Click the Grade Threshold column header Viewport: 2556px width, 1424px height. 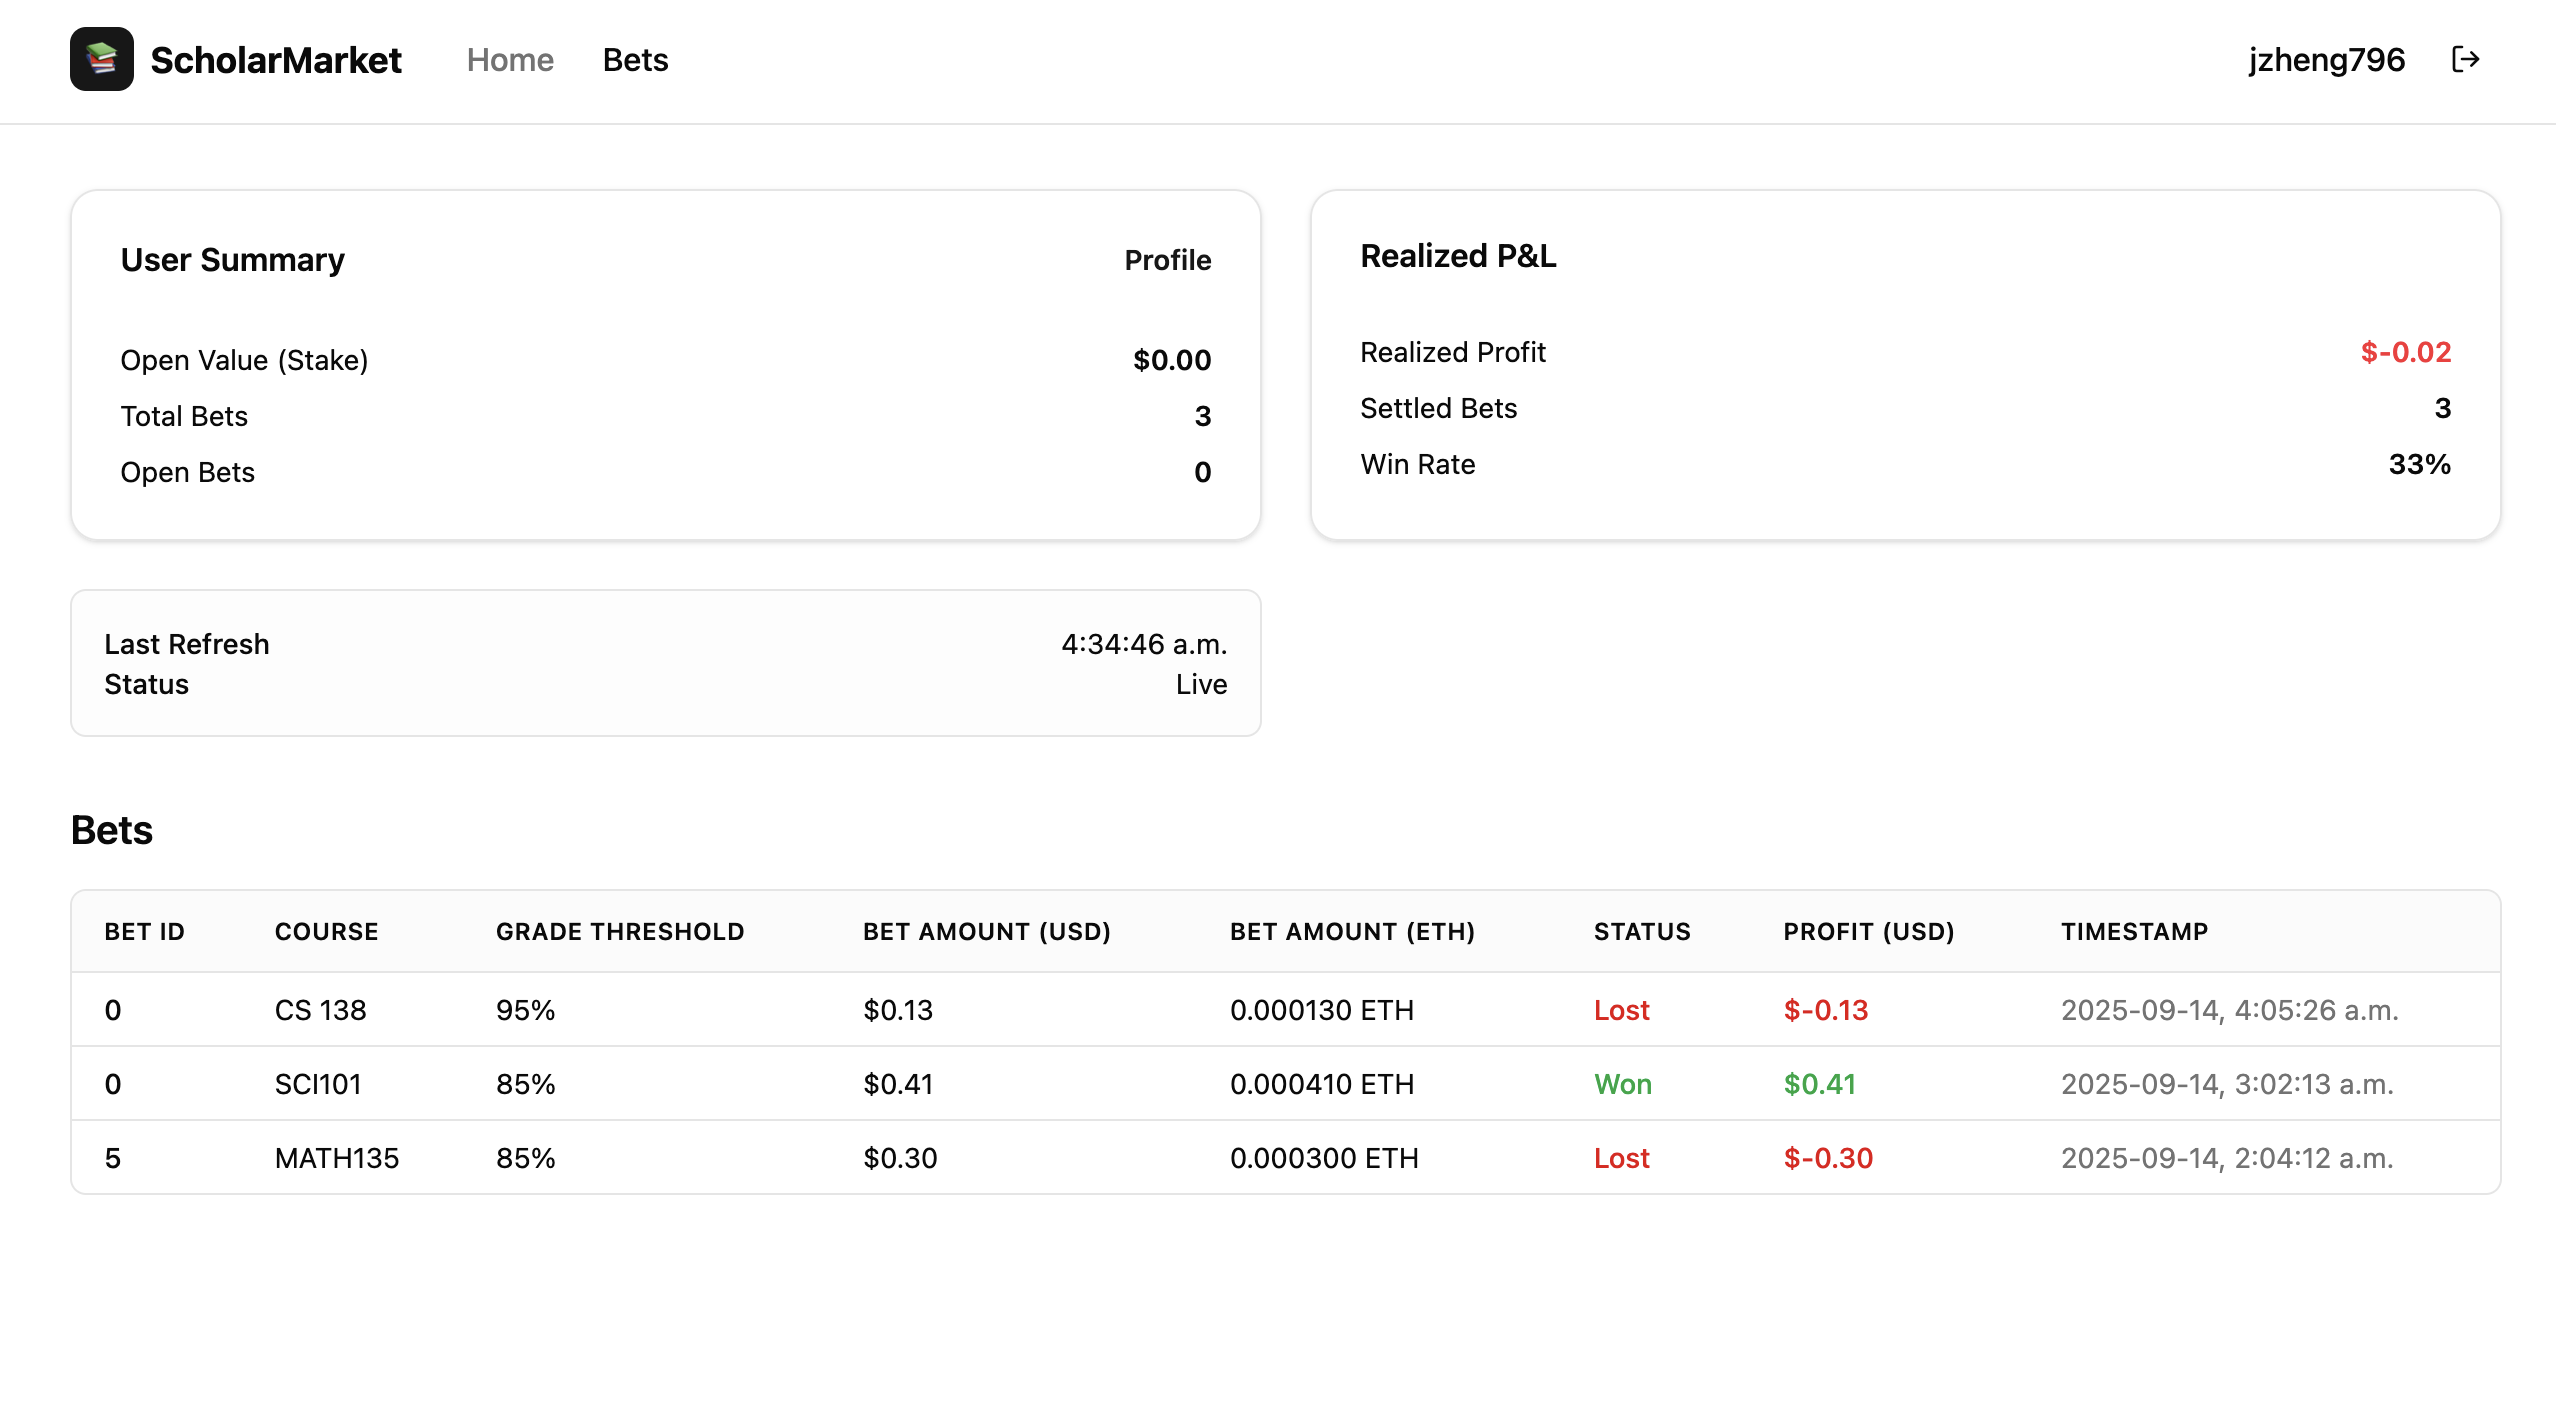click(x=620, y=932)
